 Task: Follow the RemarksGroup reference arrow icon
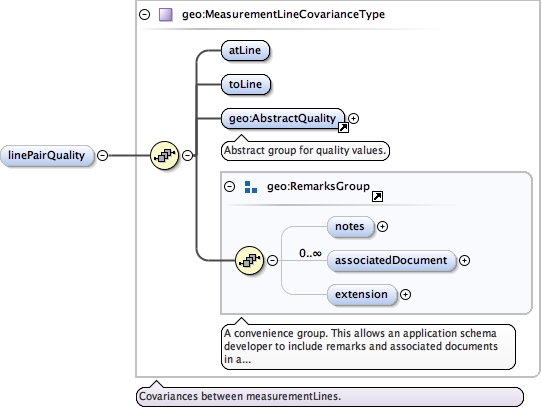[x=377, y=197]
